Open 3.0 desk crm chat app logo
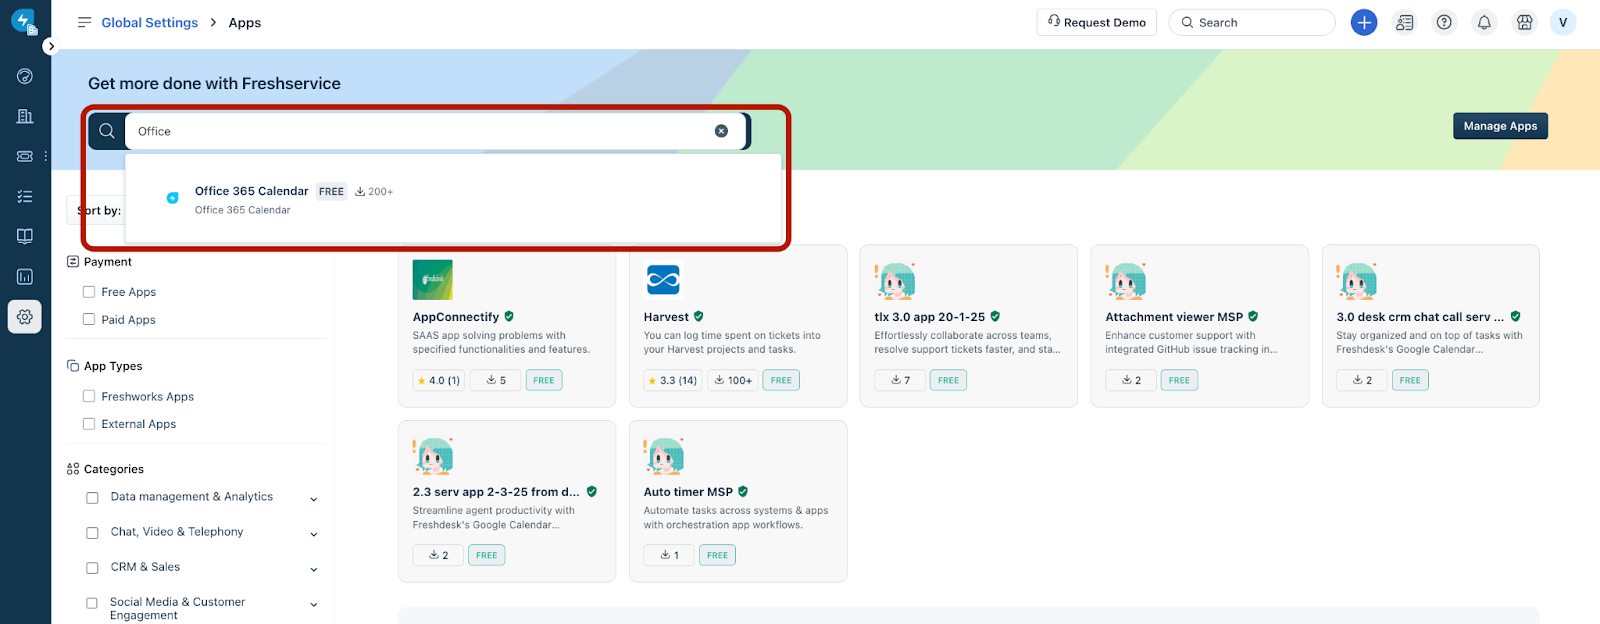This screenshot has height=624, width=1600. point(1357,281)
